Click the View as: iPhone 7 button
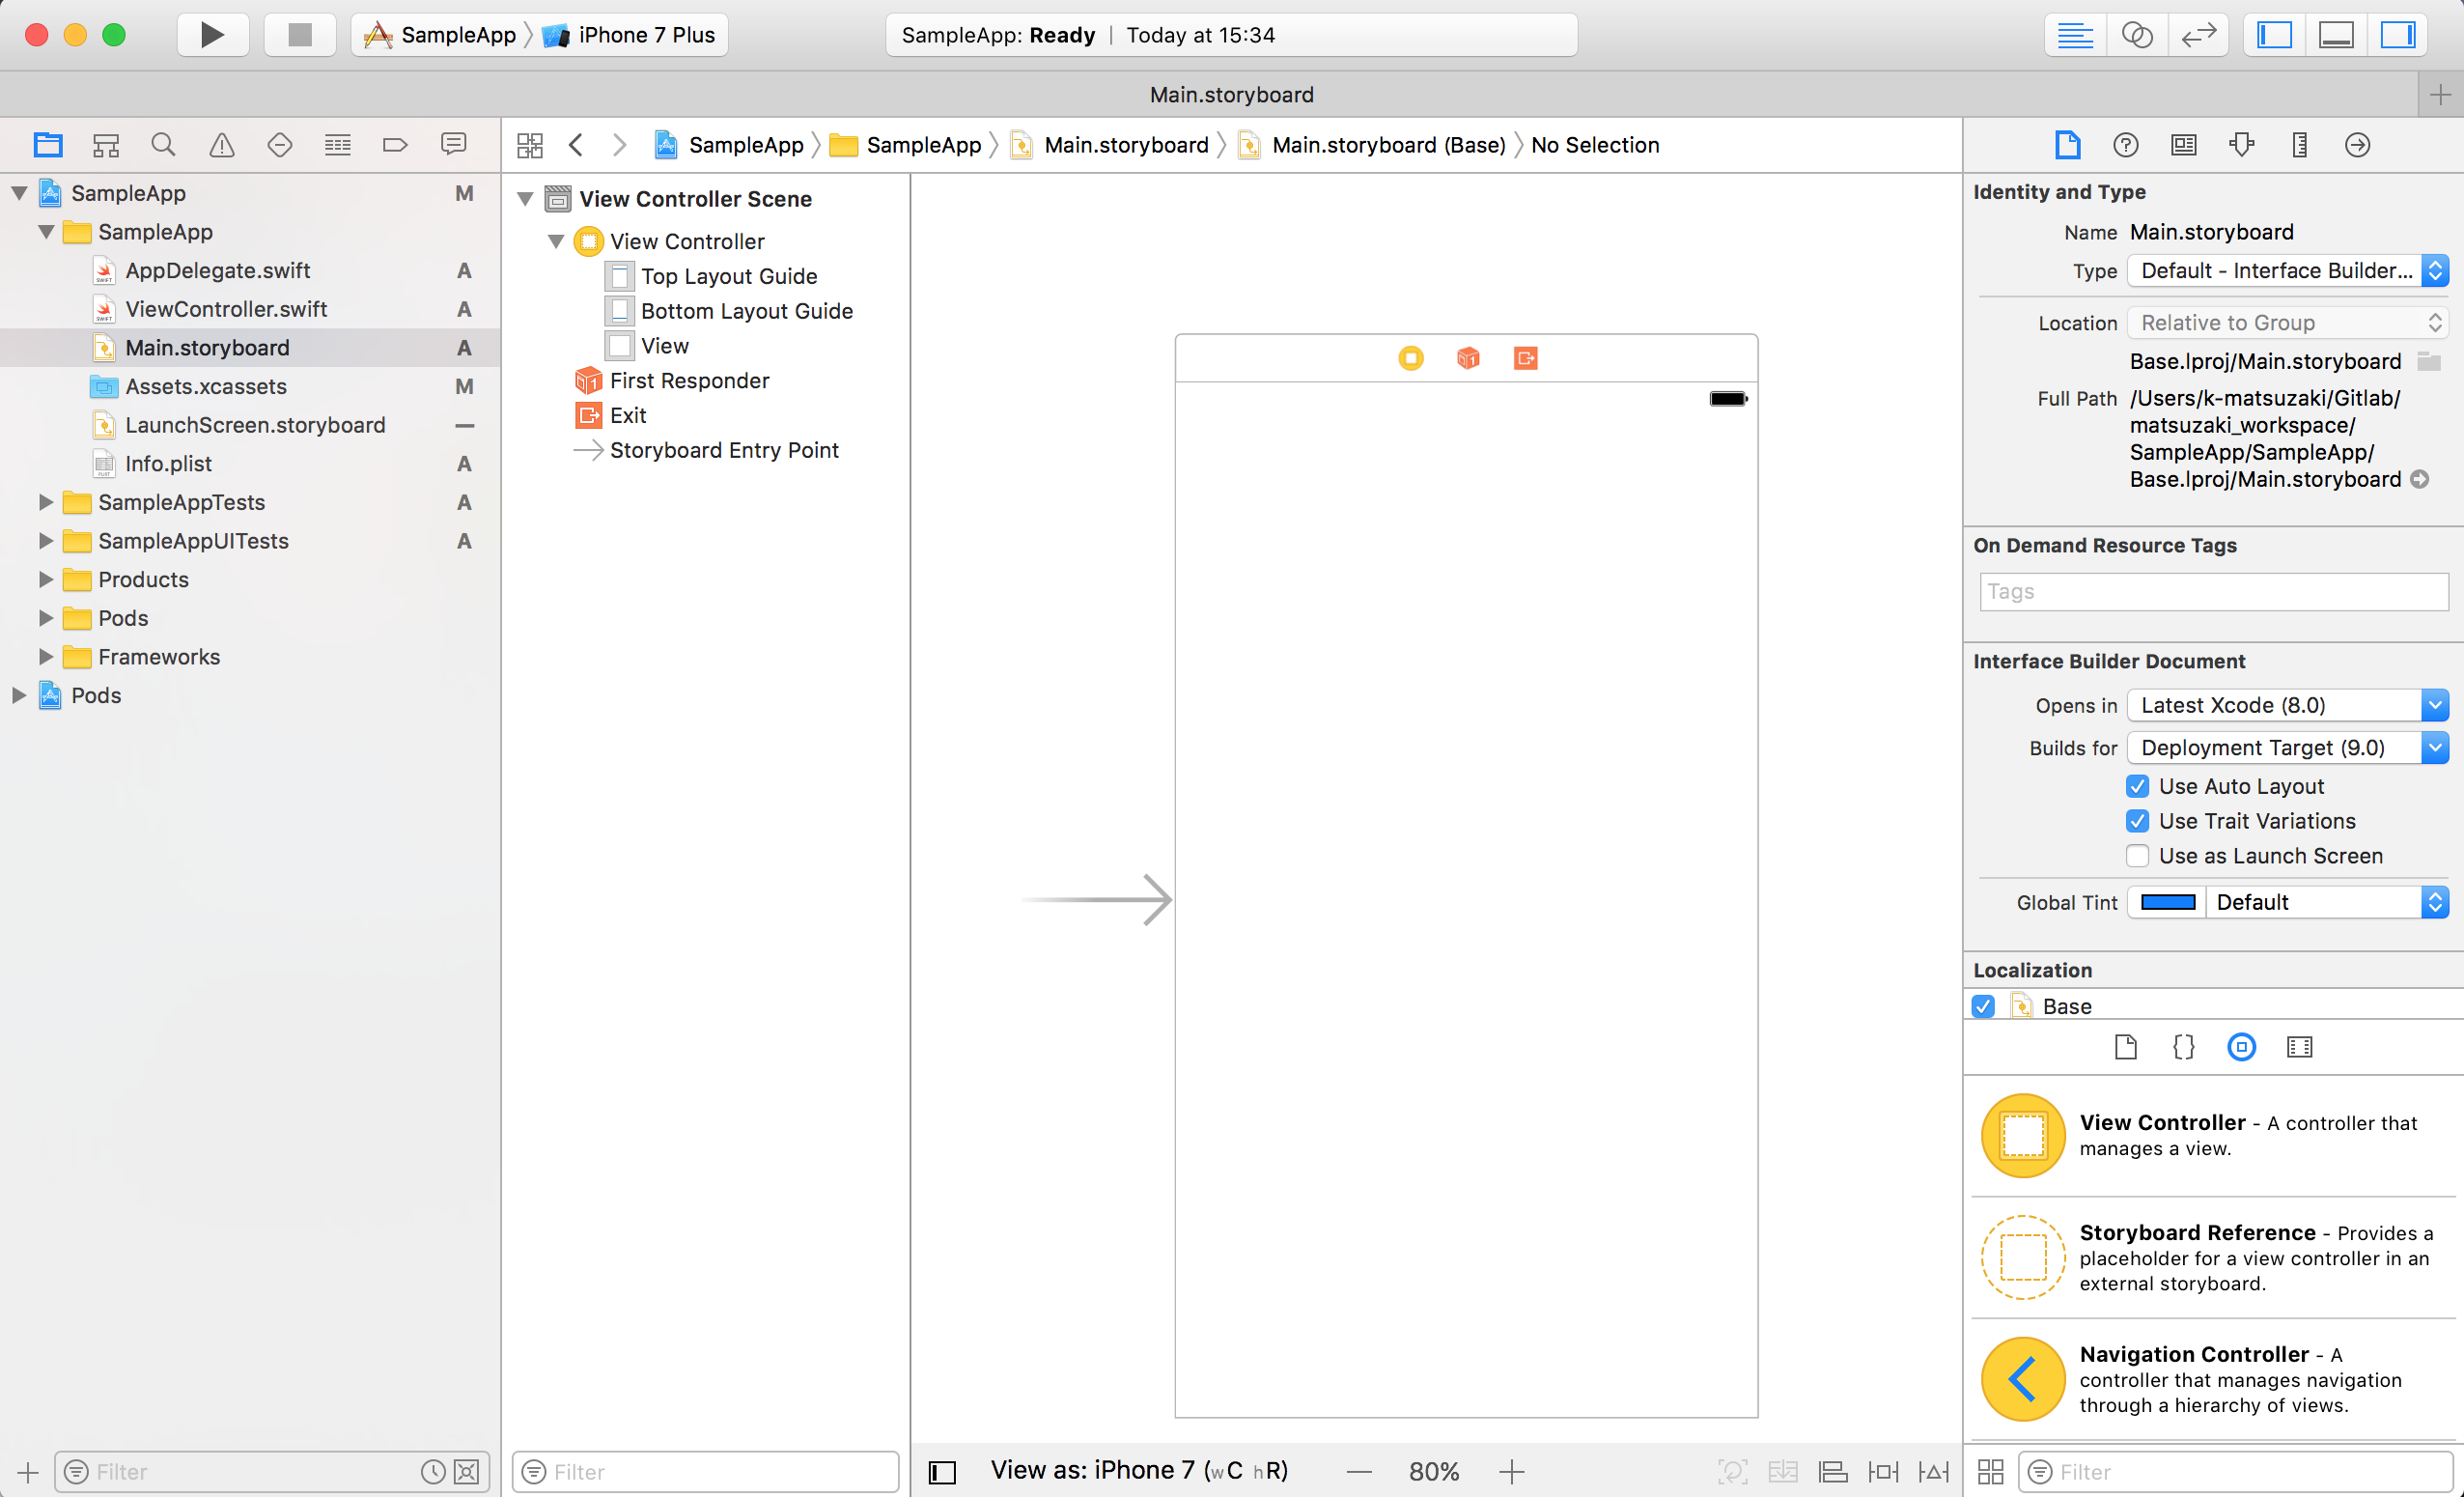Viewport: 2464px width, 1497px height. (x=1138, y=1470)
